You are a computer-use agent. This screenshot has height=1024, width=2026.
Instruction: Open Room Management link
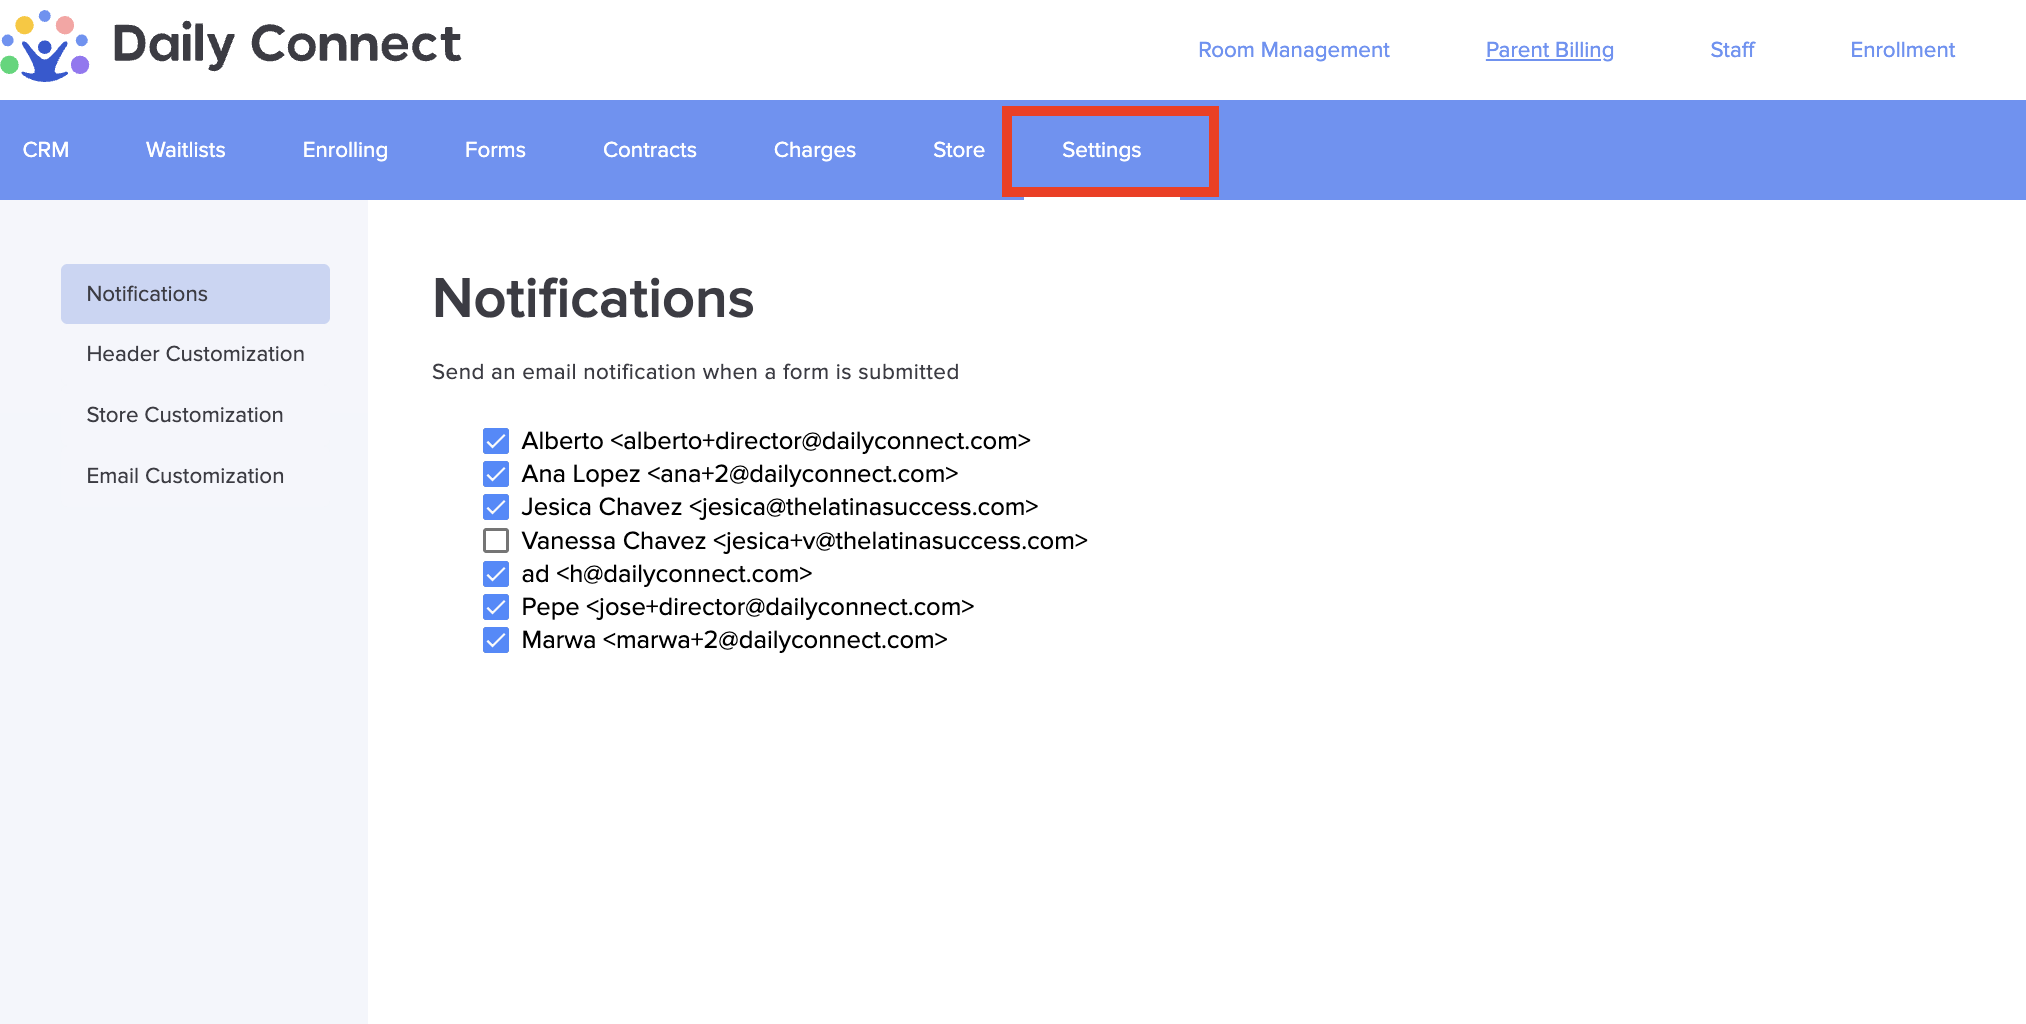(x=1293, y=50)
